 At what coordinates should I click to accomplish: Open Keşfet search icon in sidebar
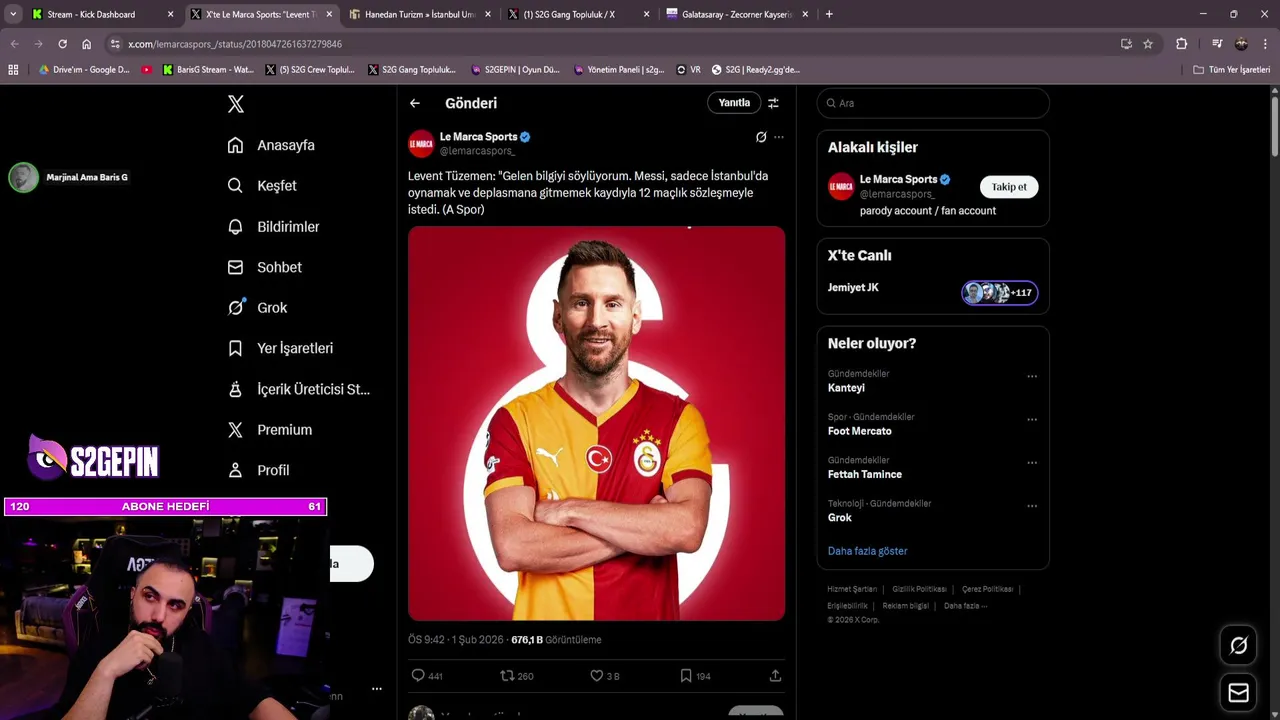point(235,186)
